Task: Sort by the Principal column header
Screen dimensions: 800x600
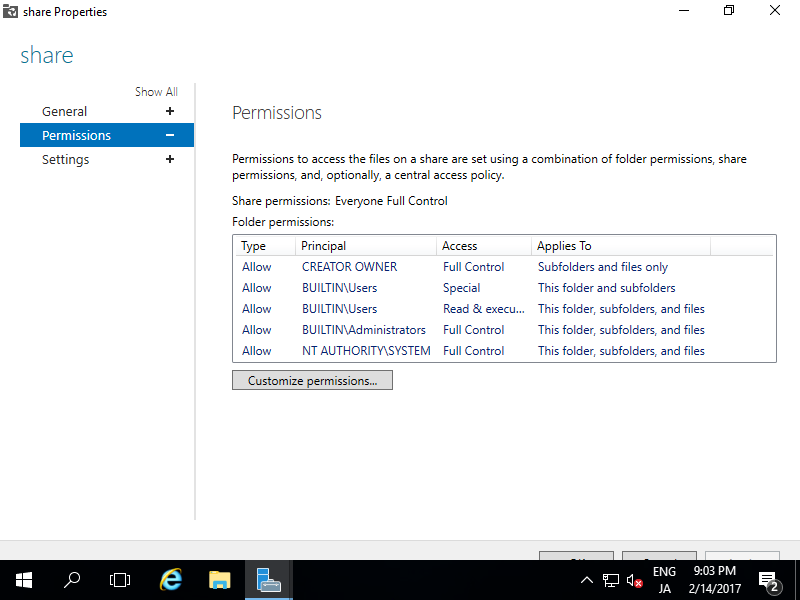Action: click(x=365, y=246)
